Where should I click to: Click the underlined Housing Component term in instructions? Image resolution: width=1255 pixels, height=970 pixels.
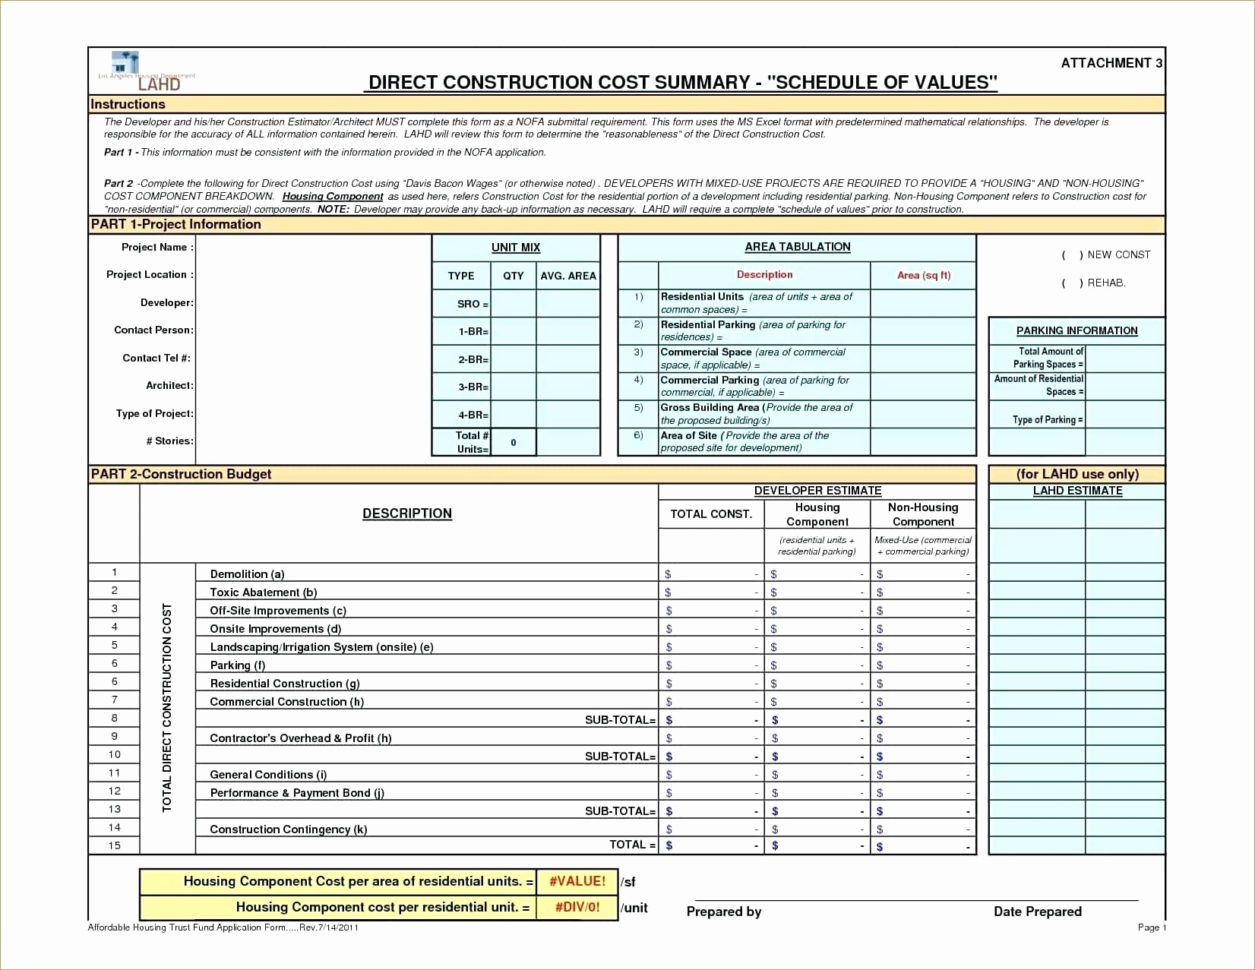(x=331, y=196)
